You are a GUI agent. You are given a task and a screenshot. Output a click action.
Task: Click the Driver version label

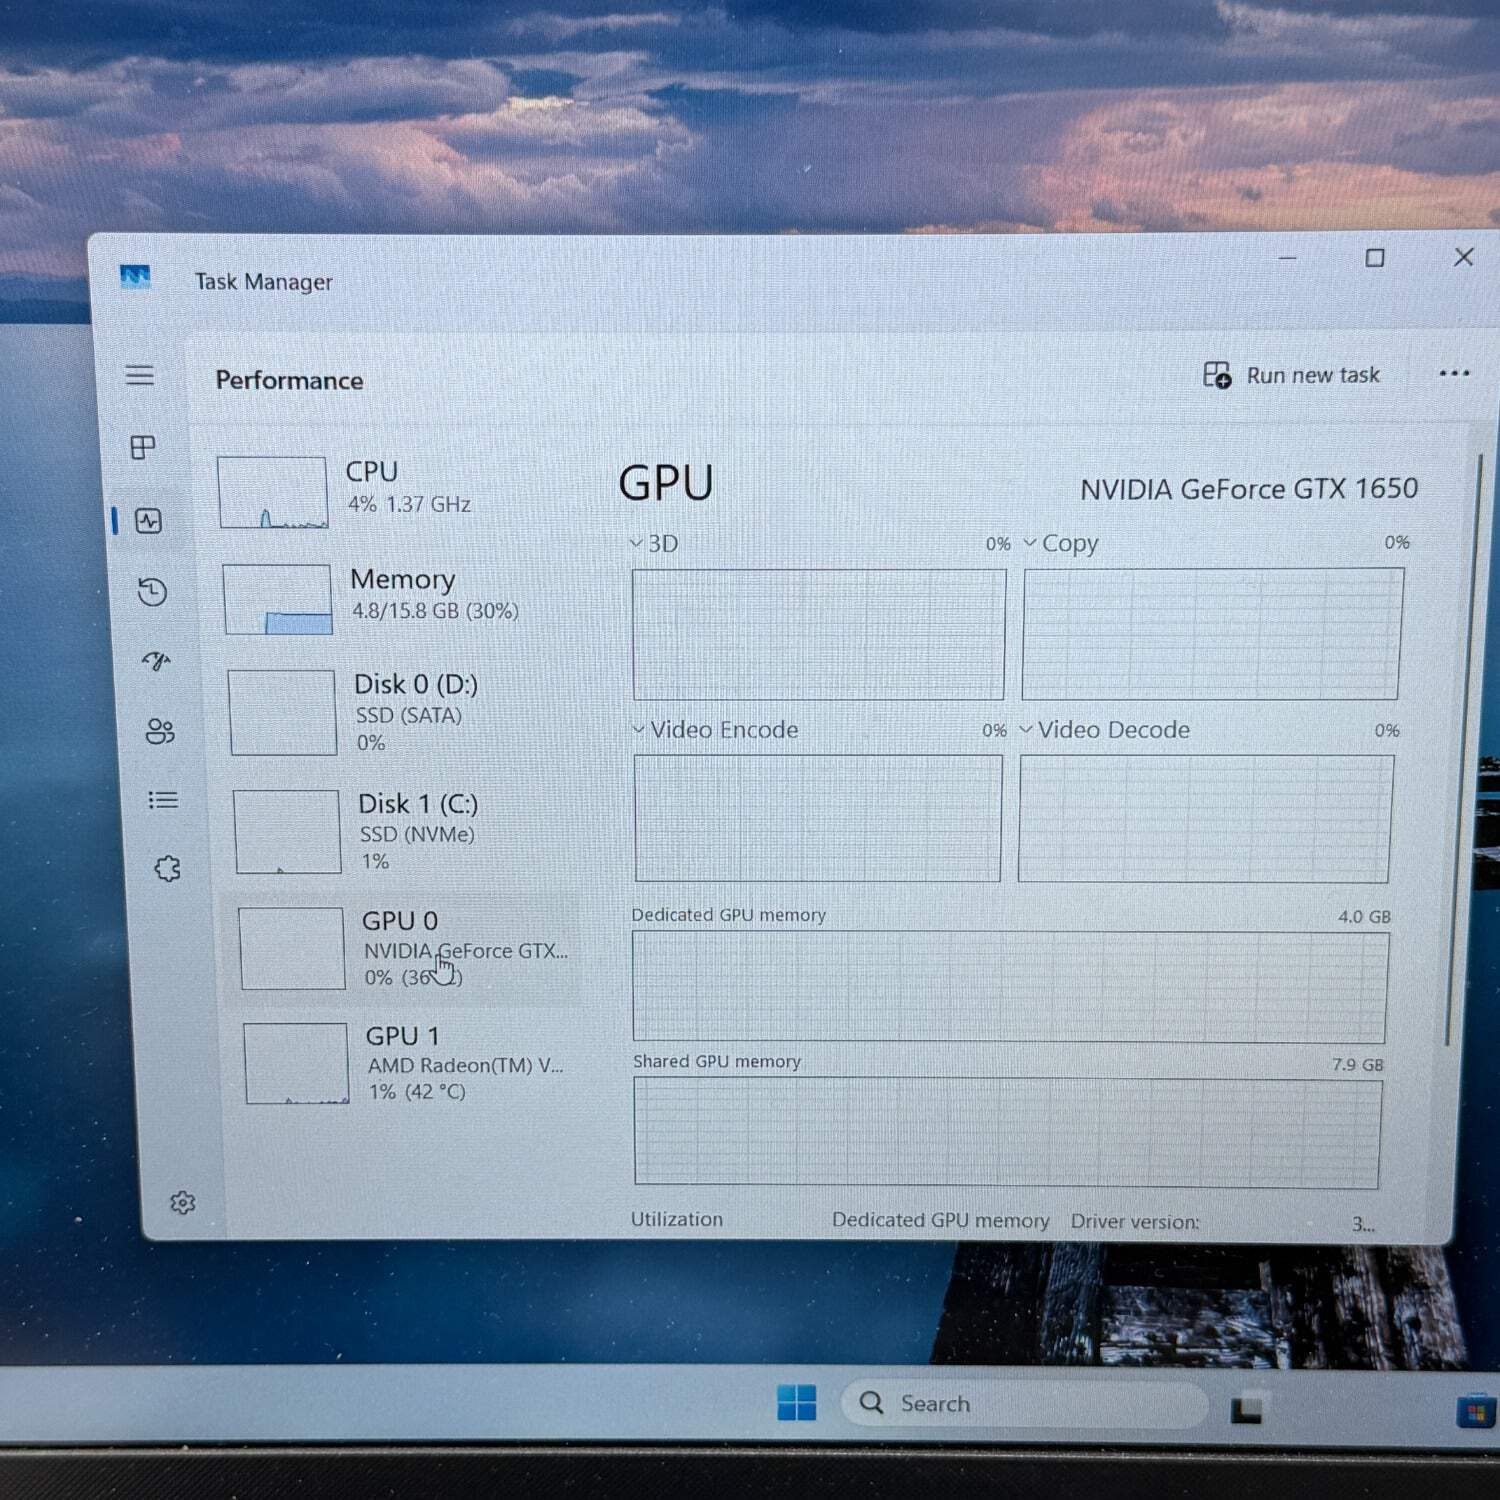pyautogui.click(x=1135, y=1221)
